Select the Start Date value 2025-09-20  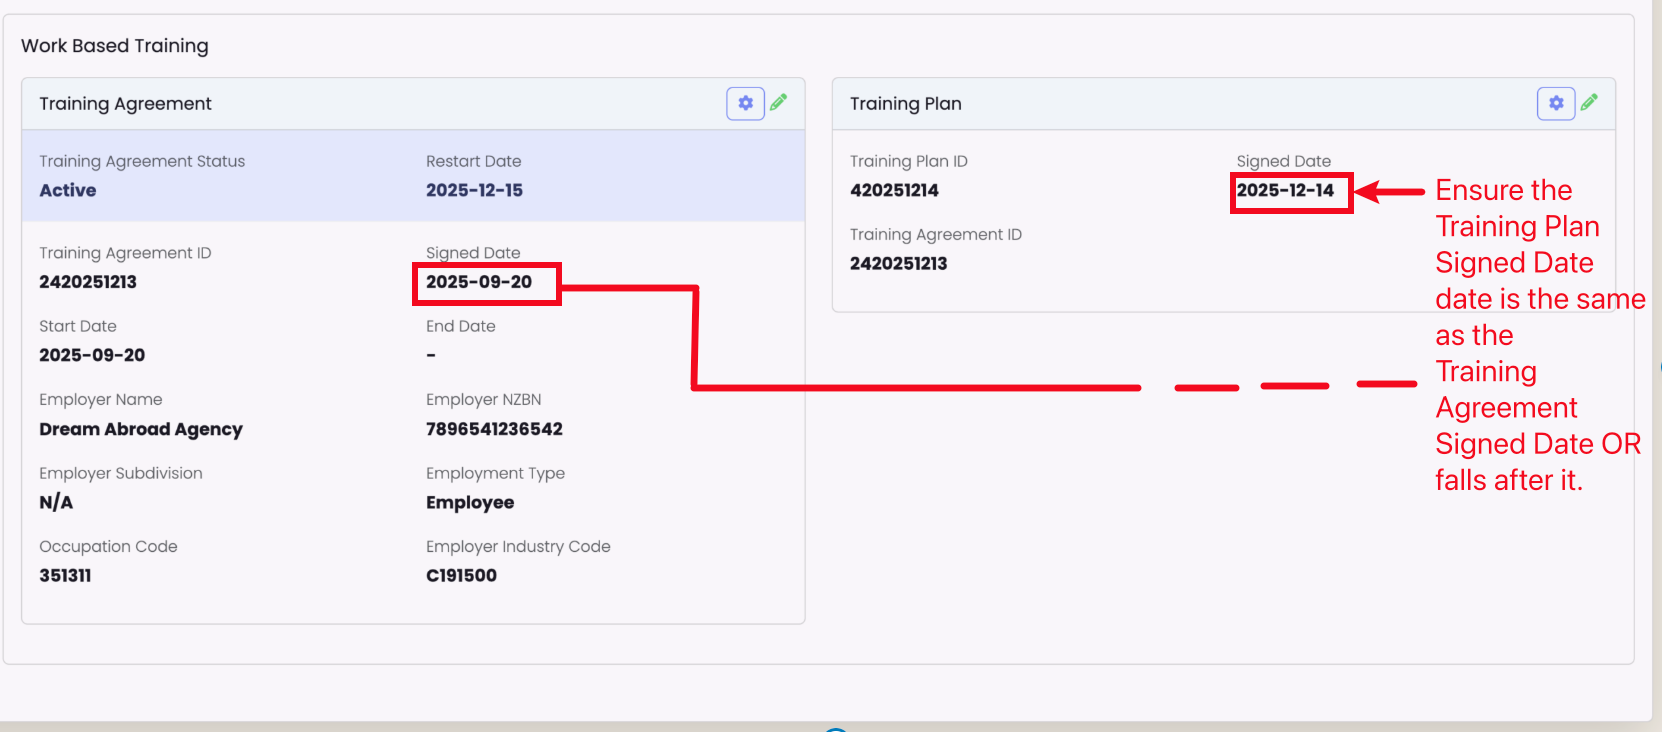click(x=92, y=355)
